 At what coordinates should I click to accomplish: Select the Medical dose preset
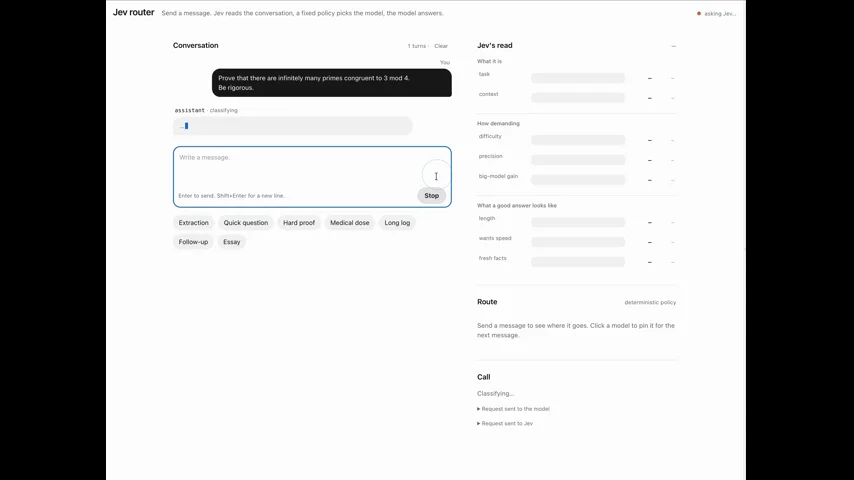point(350,223)
